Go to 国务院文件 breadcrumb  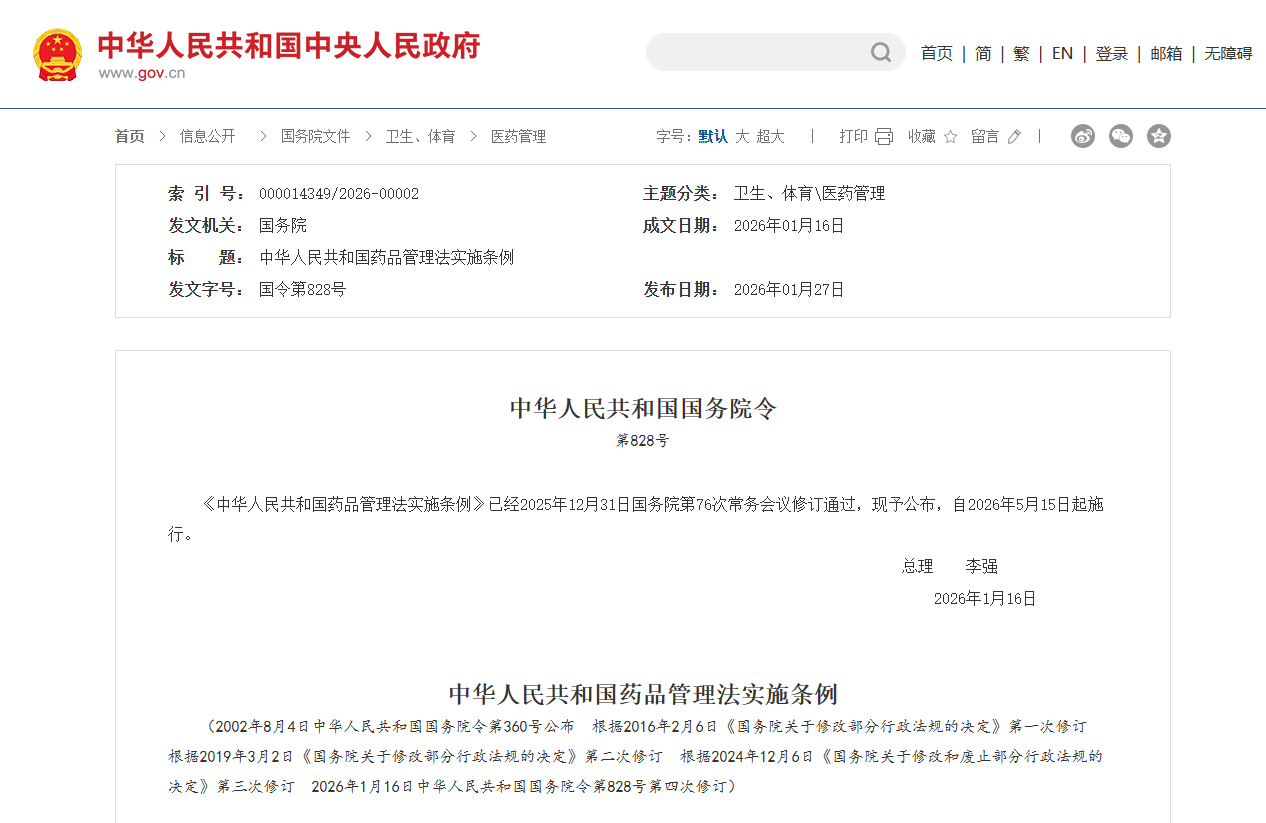point(315,137)
